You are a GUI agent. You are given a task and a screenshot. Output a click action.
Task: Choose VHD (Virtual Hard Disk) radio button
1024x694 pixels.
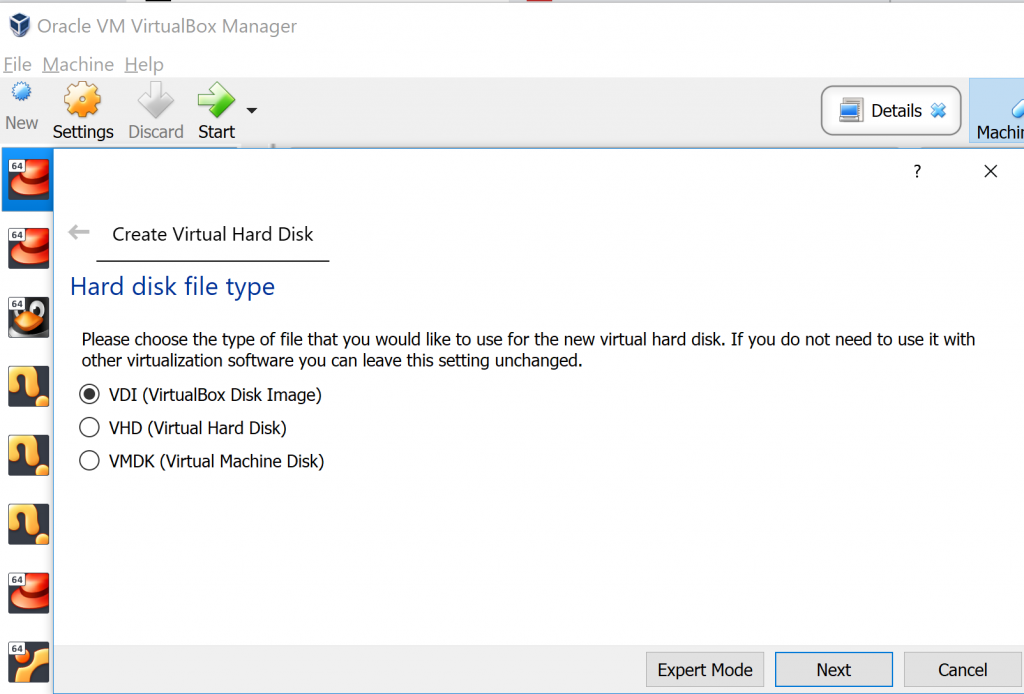click(183, 428)
